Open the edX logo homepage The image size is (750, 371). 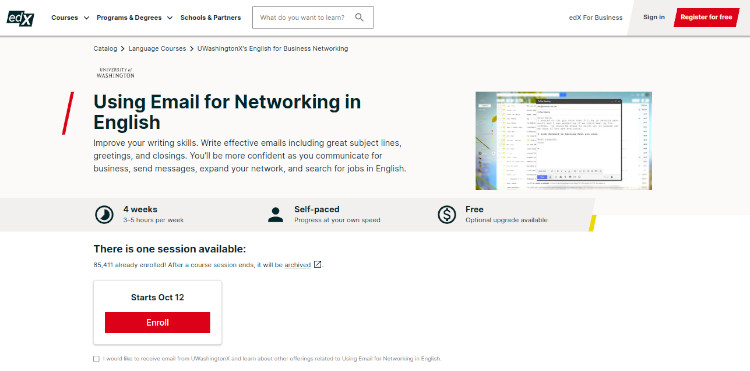coord(20,18)
